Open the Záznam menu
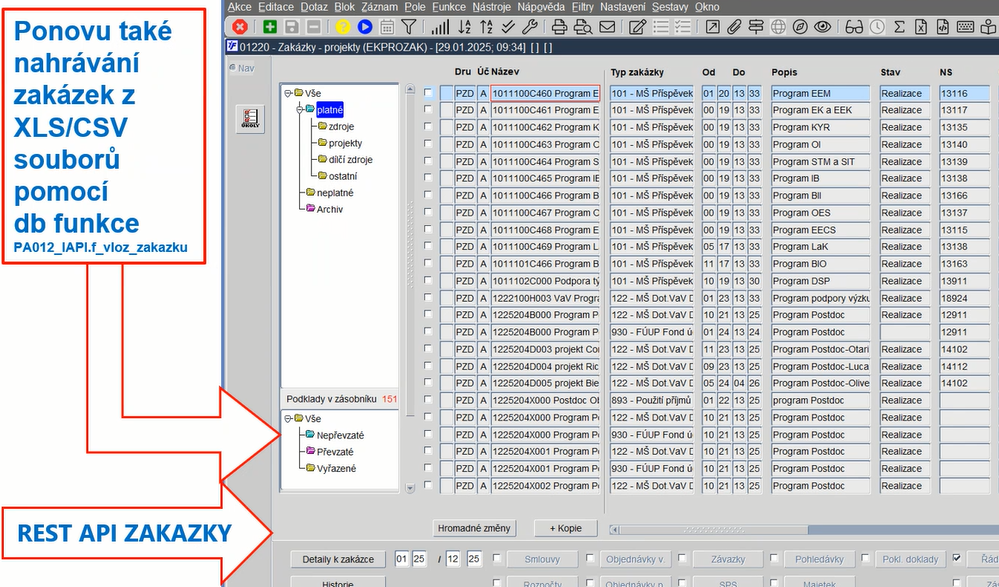 tap(379, 7)
